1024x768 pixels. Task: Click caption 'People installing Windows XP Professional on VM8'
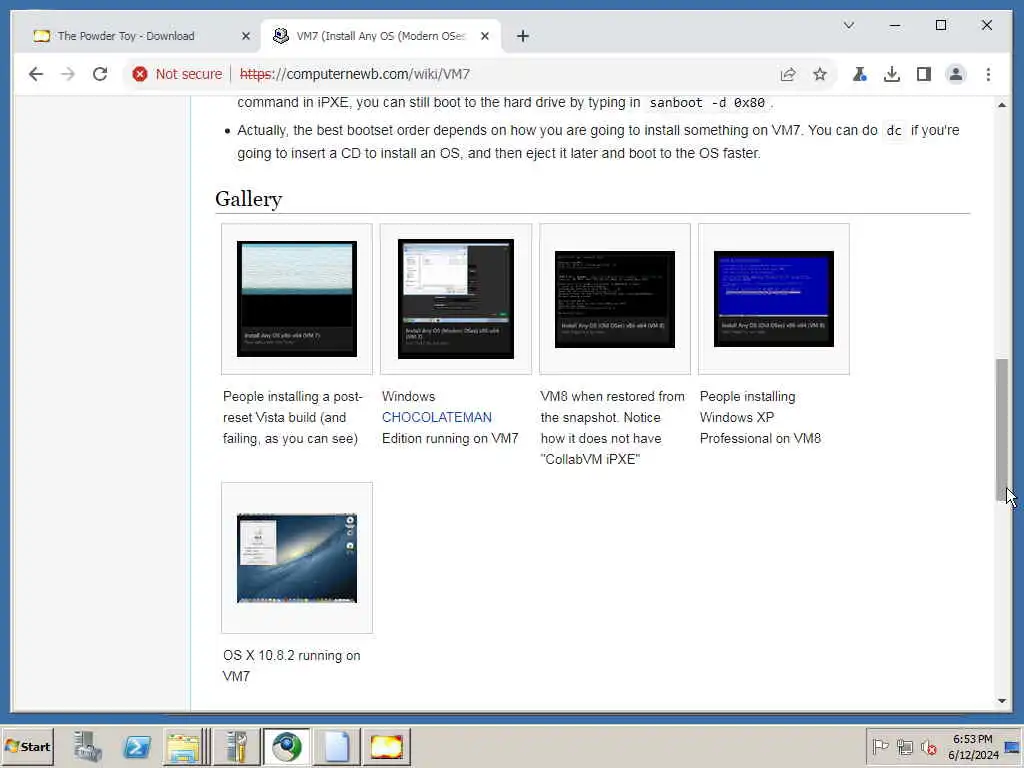(x=760, y=417)
